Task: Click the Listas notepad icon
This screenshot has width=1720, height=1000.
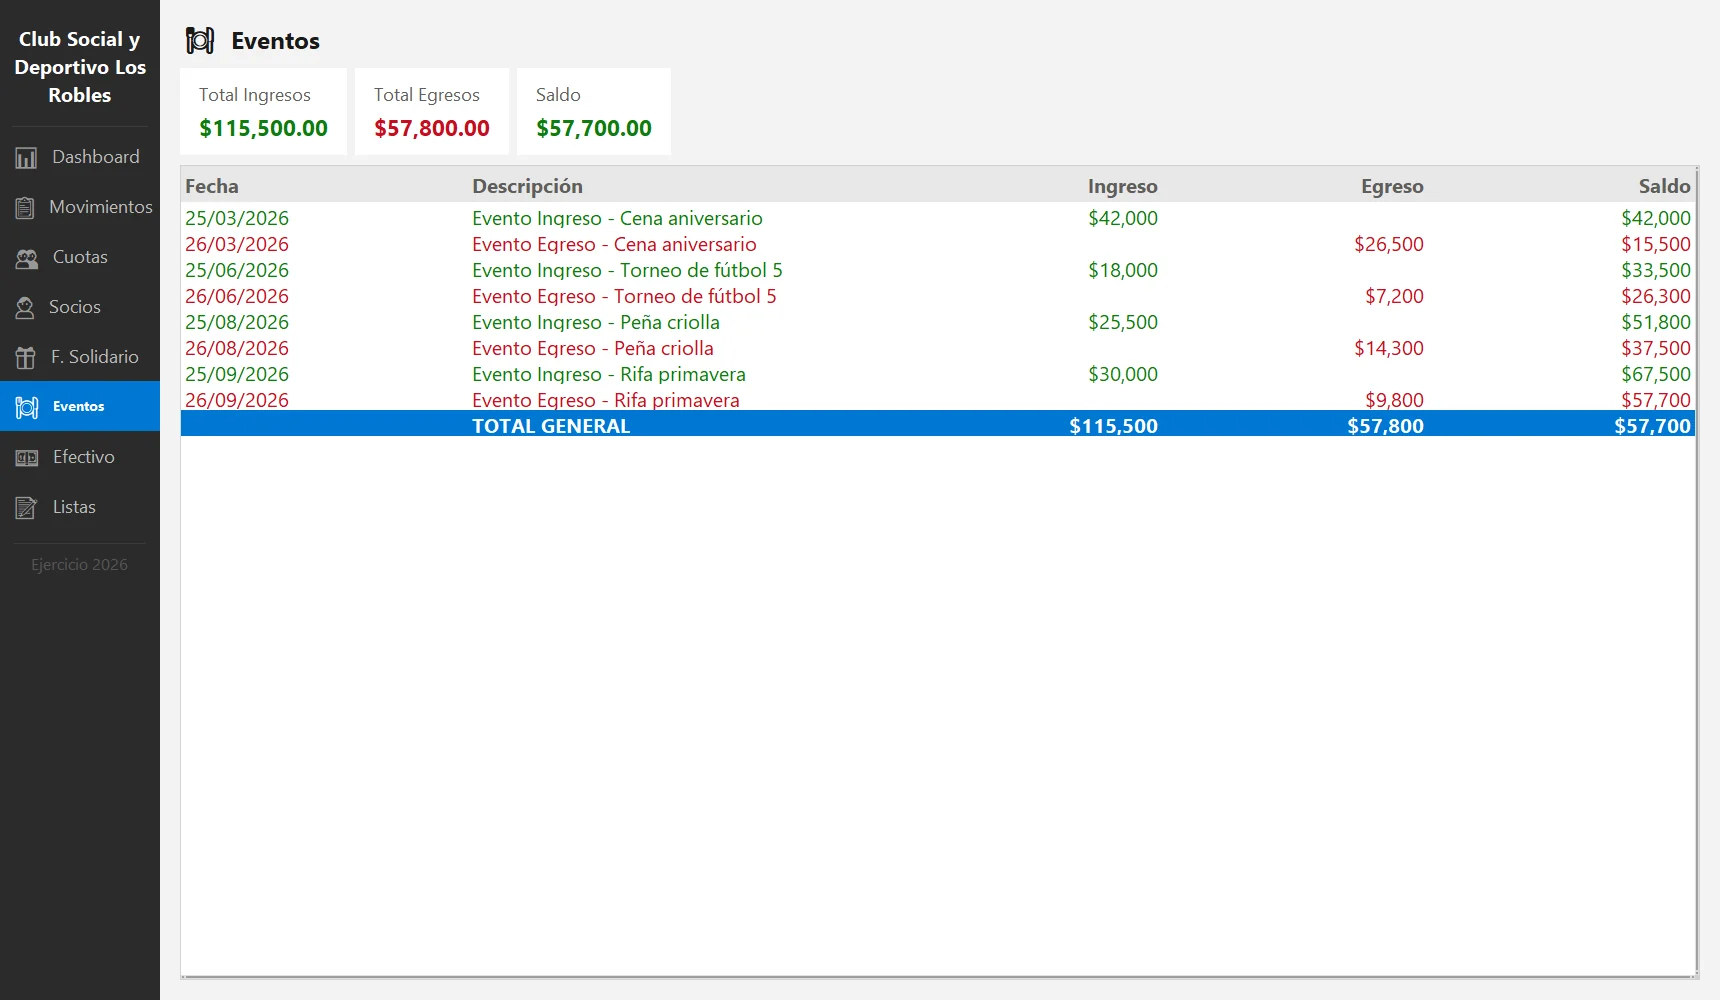Action: 27,507
